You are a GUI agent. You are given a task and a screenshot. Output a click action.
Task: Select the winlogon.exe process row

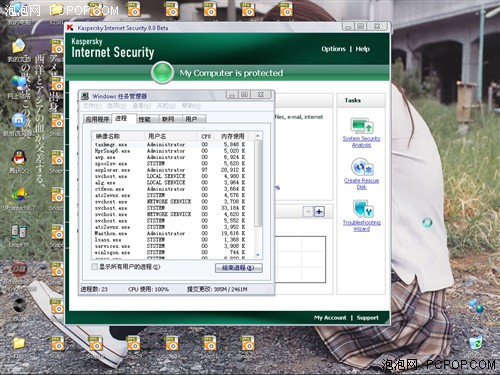[173, 252]
